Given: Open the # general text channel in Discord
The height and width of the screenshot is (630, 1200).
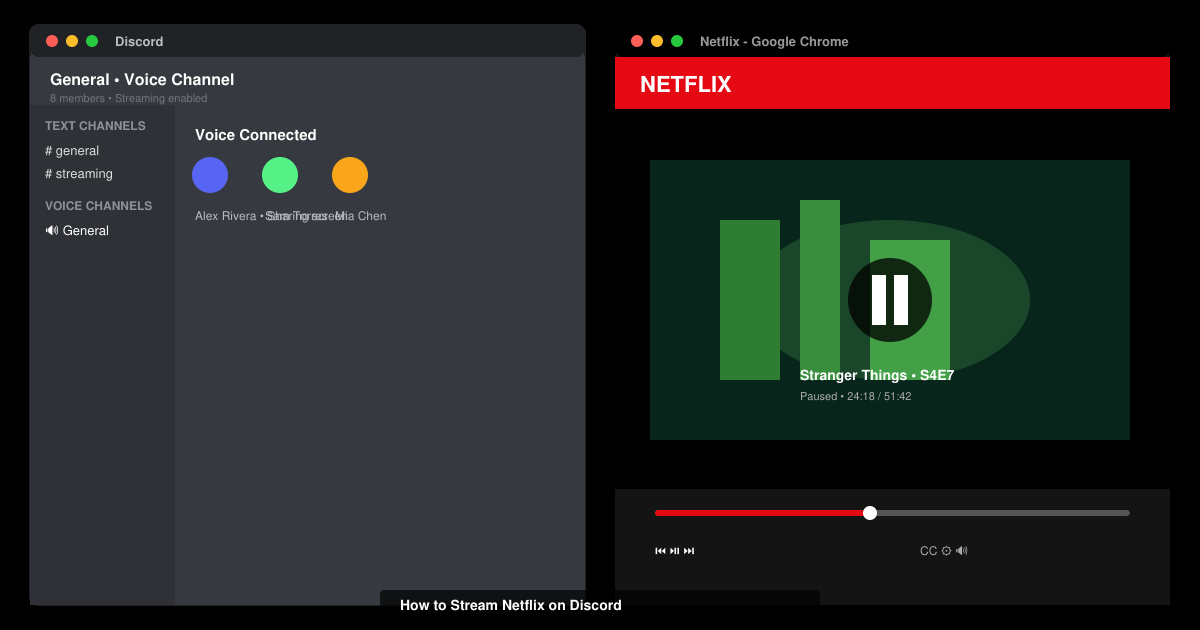Looking at the screenshot, I should [72, 151].
